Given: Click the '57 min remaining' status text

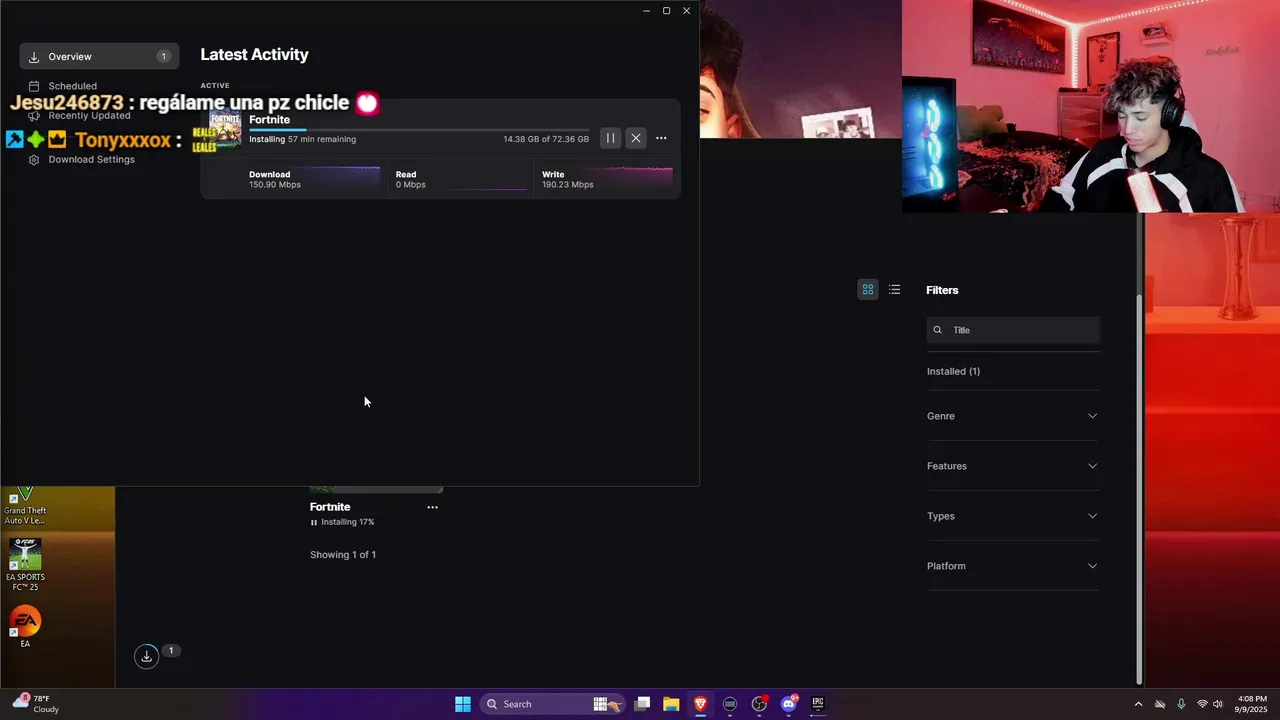Looking at the screenshot, I should [x=322, y=139].
